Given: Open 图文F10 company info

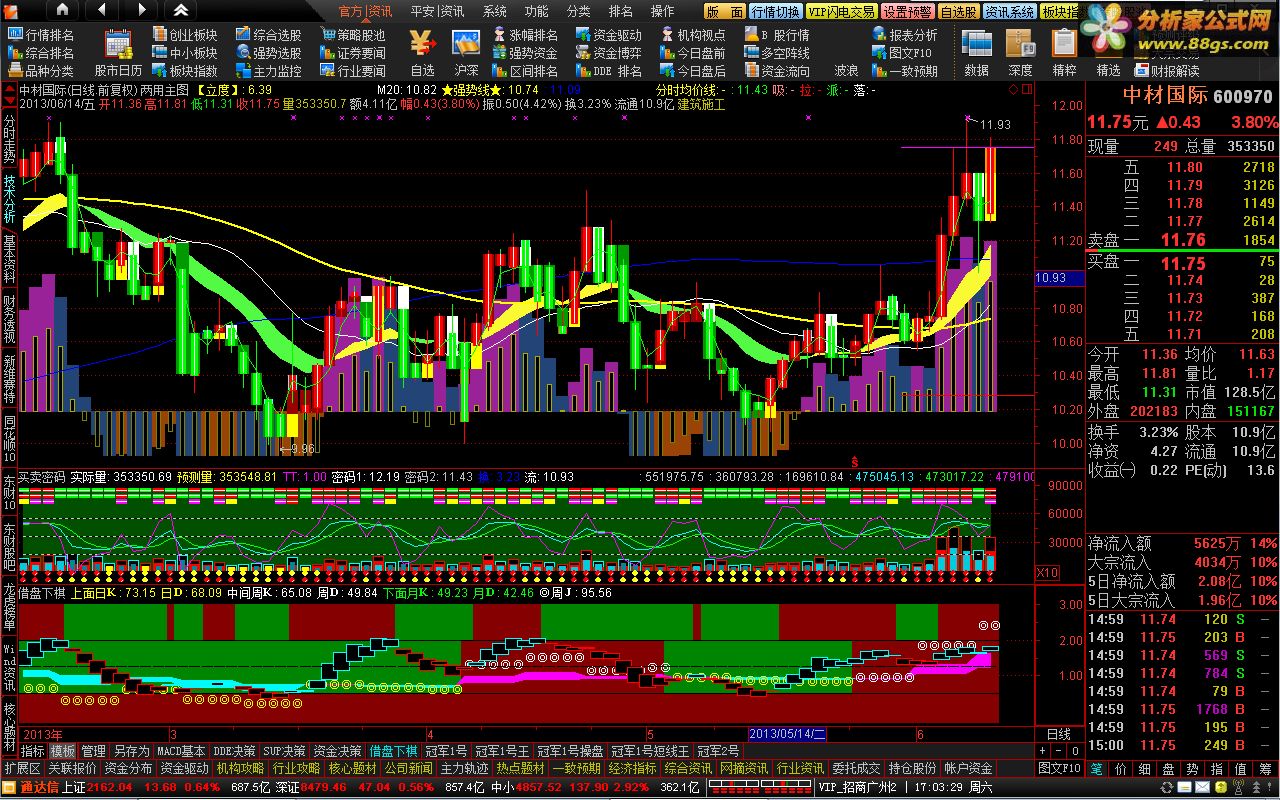Looking at the screenshot, I should pyautogui.click(x=901, y=53).
